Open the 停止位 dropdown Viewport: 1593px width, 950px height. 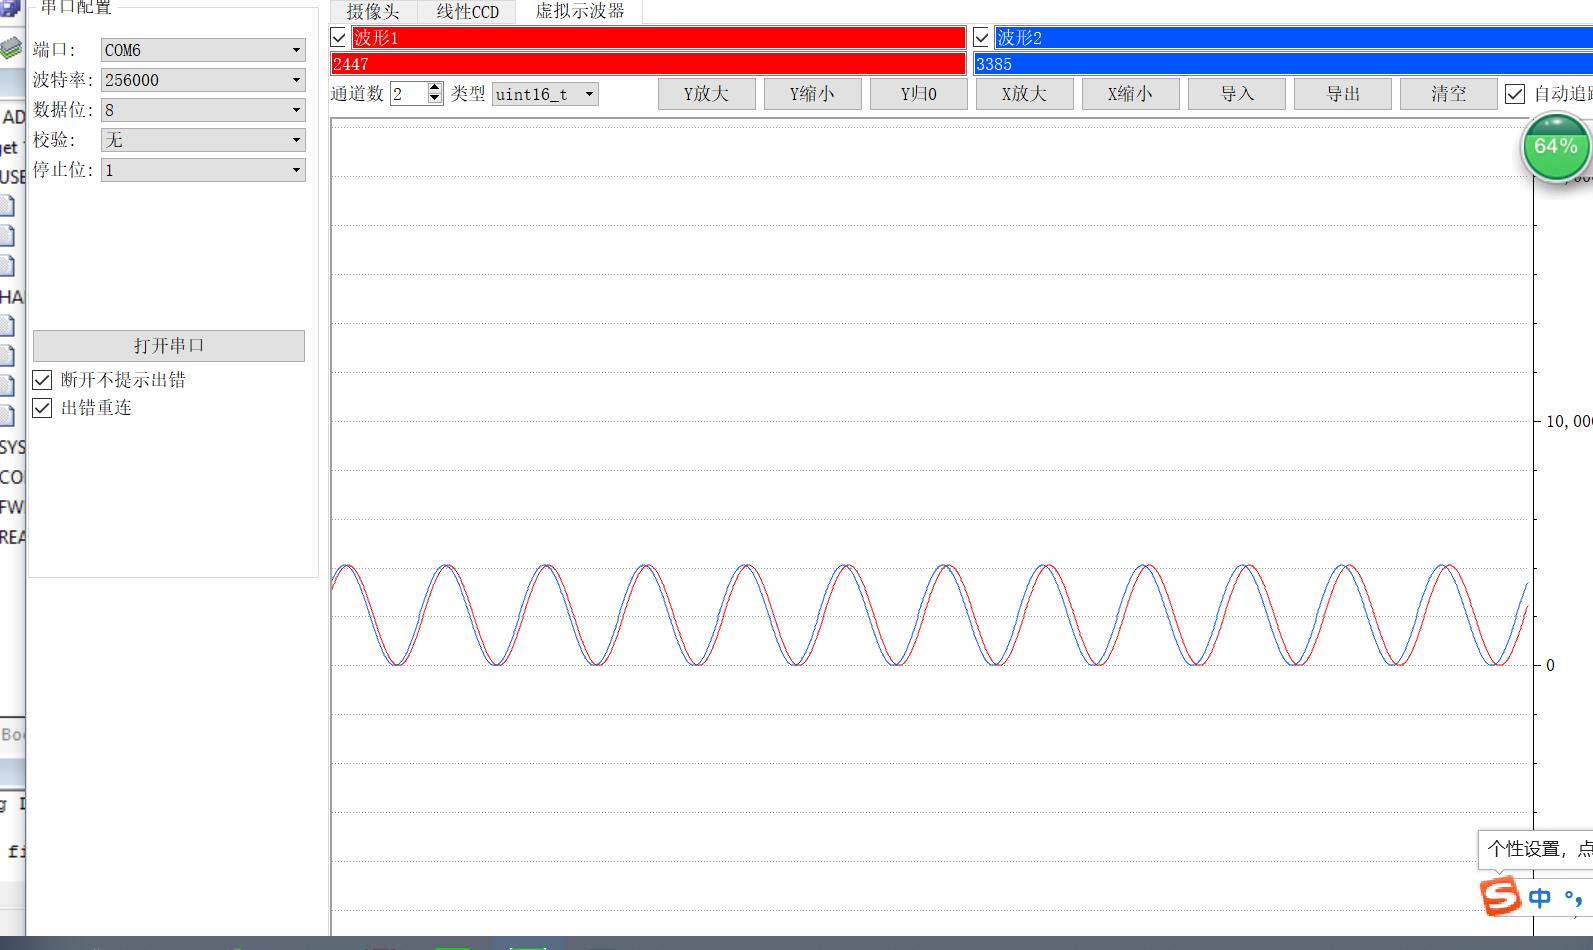coord(203,170)
